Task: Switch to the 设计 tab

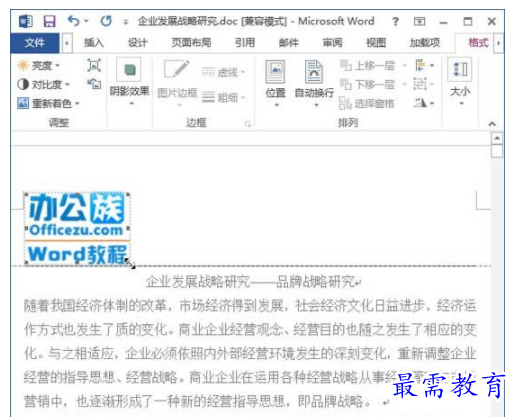Action: click(x=138, y=43)
